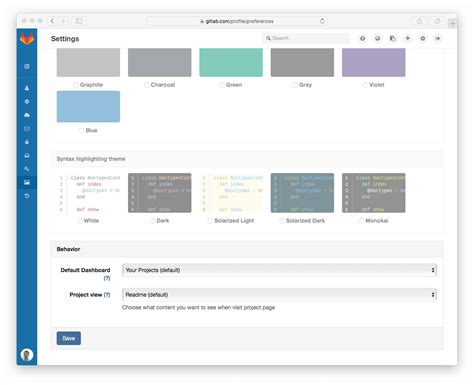Viewport: 474px width, 385px height.
Task: Click the Green color swatch
Action: coord(231,62)
